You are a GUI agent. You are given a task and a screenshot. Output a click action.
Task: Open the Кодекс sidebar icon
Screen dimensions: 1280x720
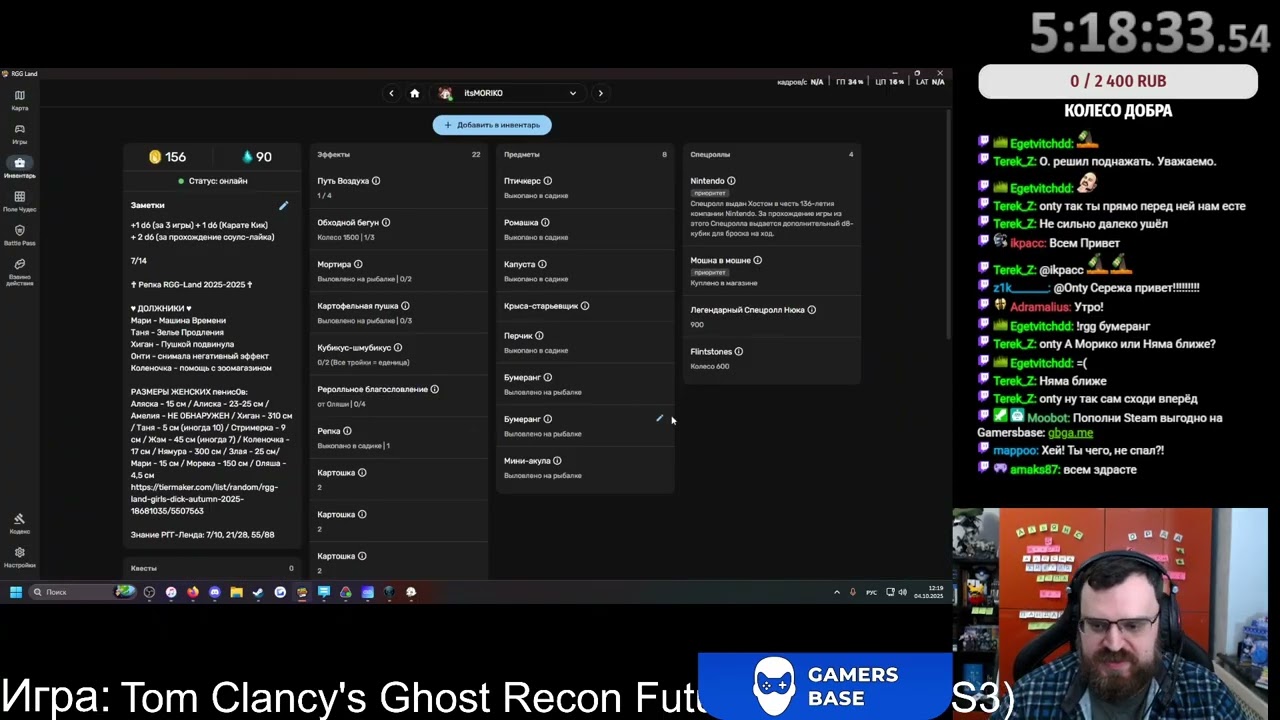19,523
